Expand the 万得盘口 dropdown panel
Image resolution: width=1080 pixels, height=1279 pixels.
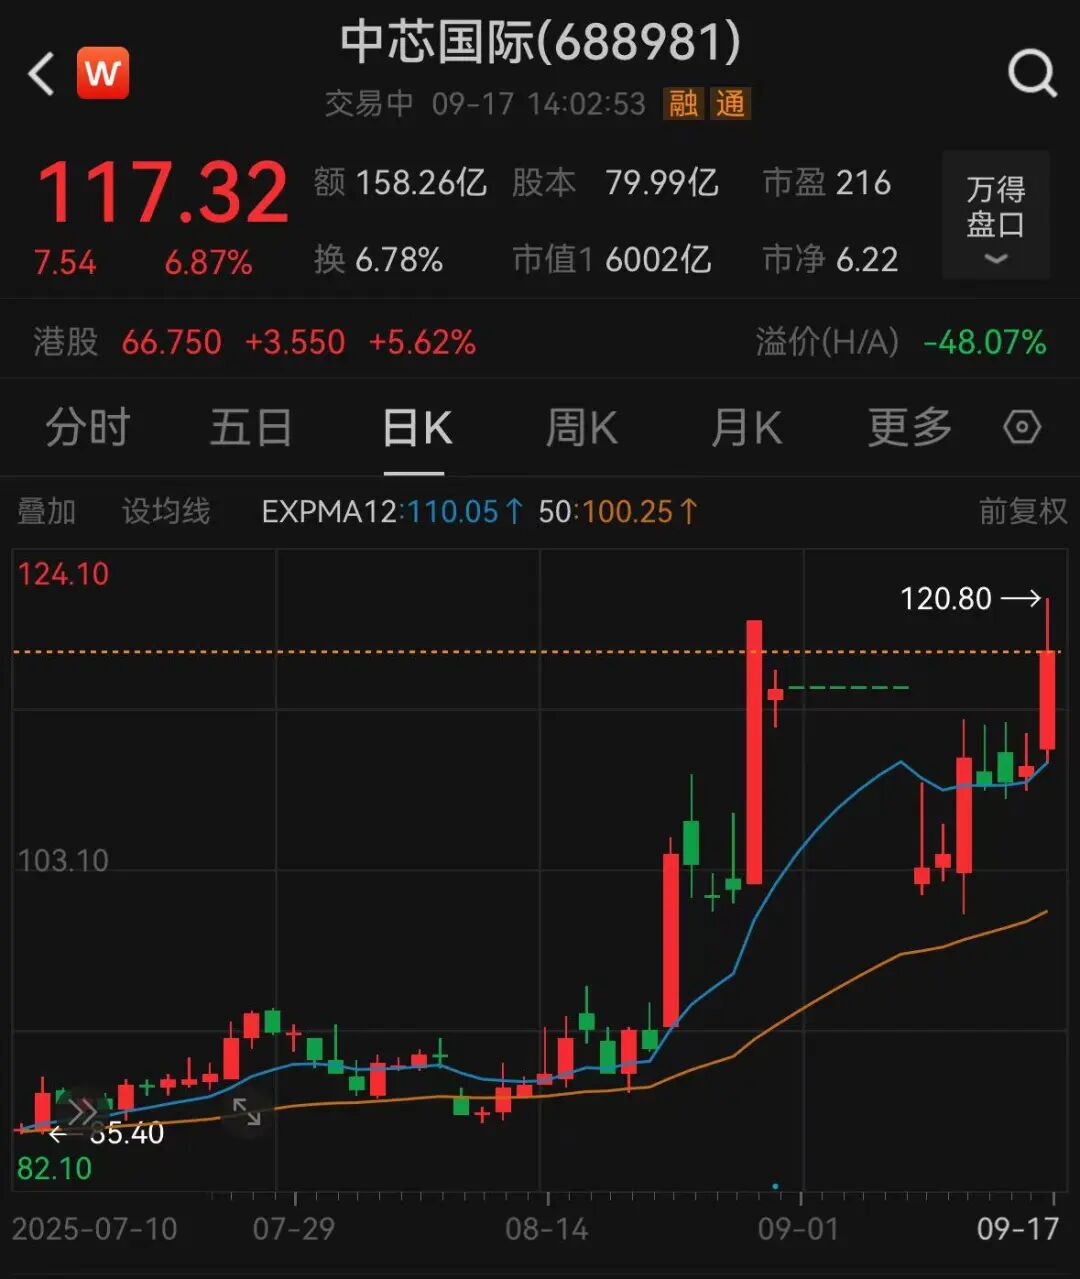click(996, 215)
